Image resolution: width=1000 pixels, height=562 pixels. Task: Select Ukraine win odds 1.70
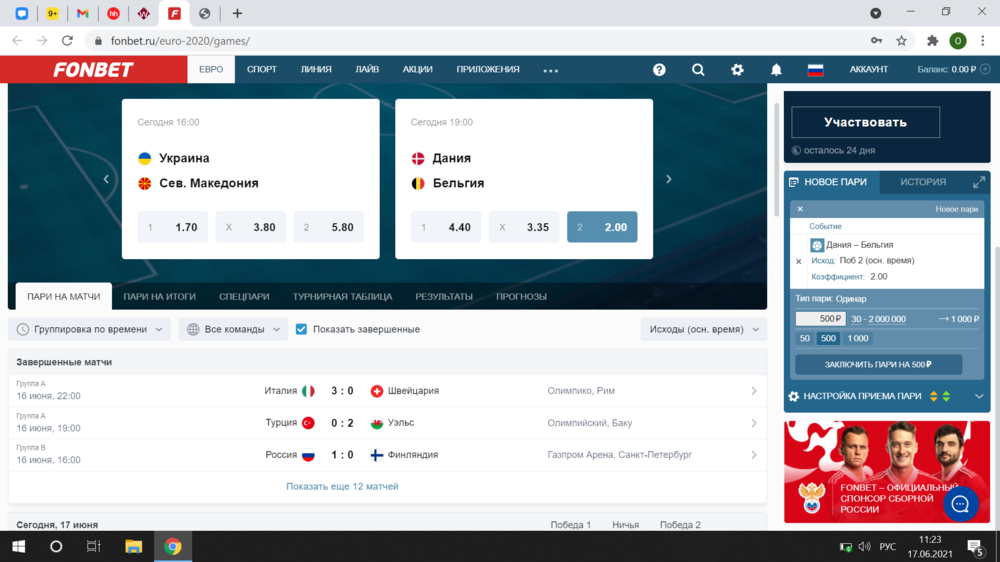(x=173, y=227)
